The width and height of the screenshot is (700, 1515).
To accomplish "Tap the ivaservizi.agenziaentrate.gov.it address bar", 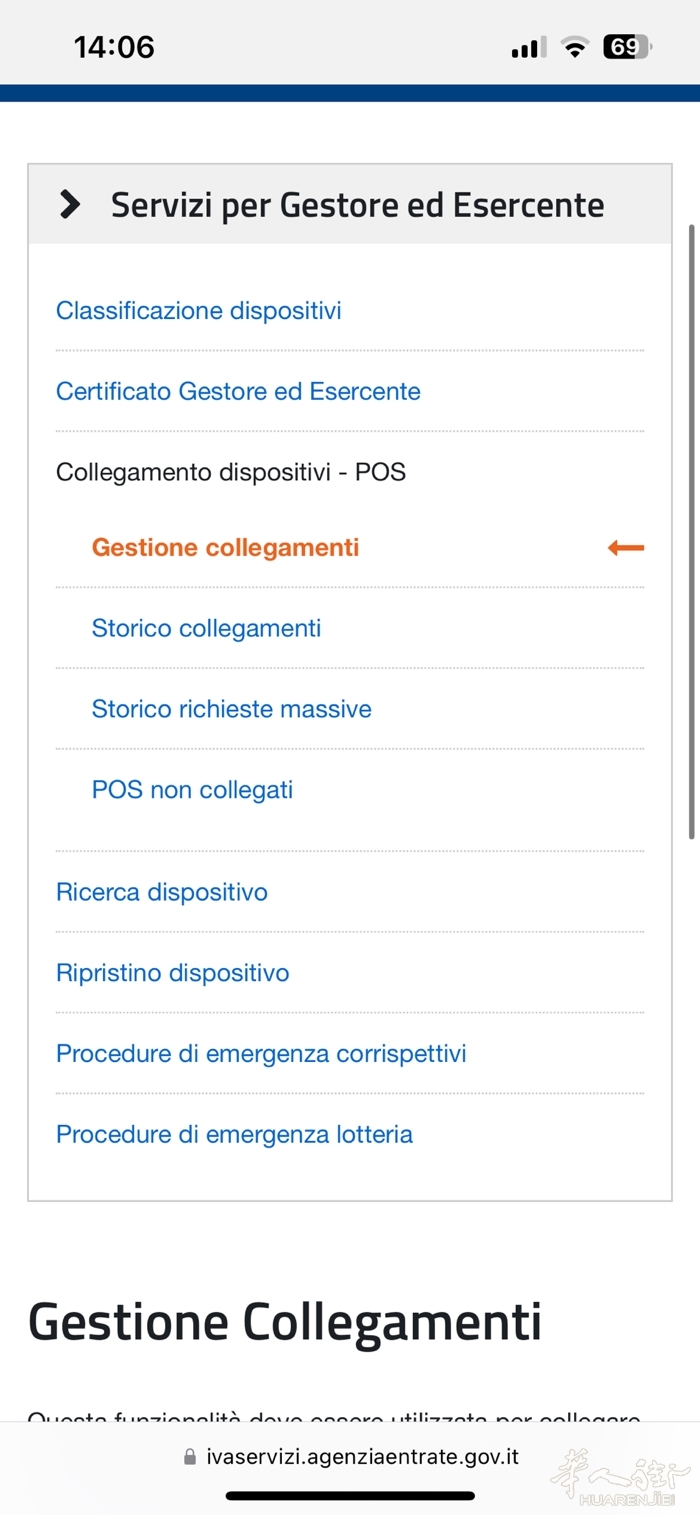I will [362, 1457].
